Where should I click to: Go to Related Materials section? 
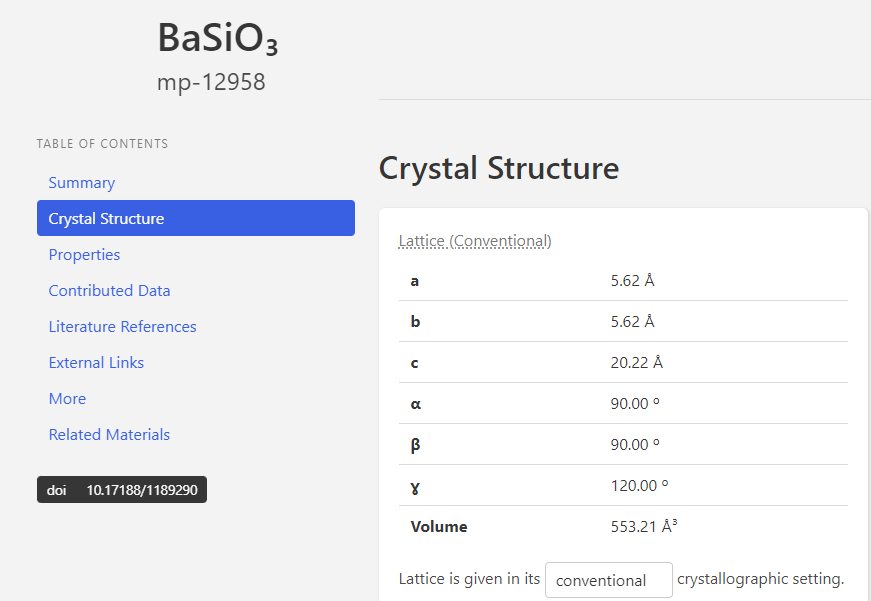[x=109, y=434]
